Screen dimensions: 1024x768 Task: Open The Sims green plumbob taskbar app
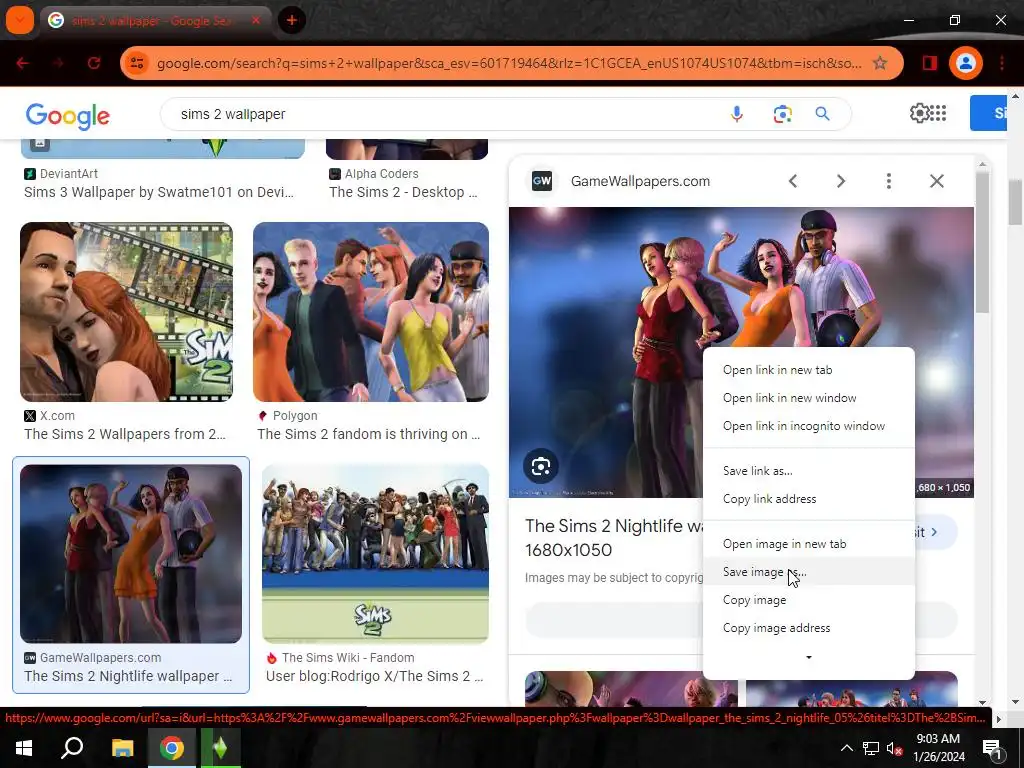click(x=220, y=748)
